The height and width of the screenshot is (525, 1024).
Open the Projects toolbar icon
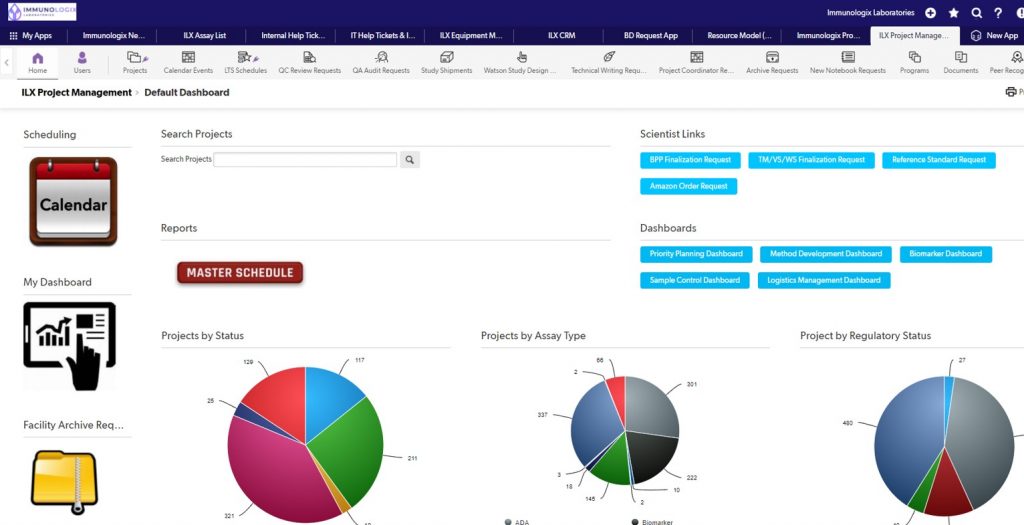click(135, 63)
